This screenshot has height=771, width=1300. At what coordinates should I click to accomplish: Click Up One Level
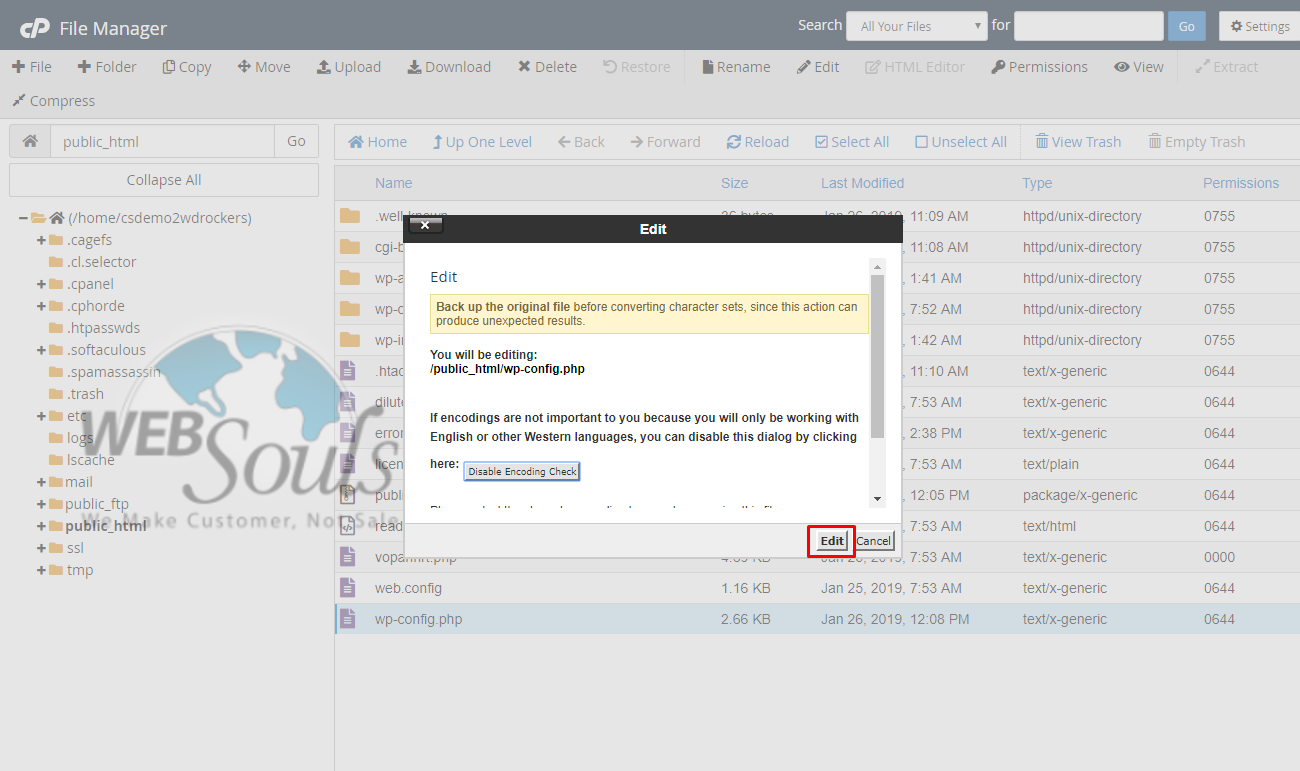click(482, 142)
